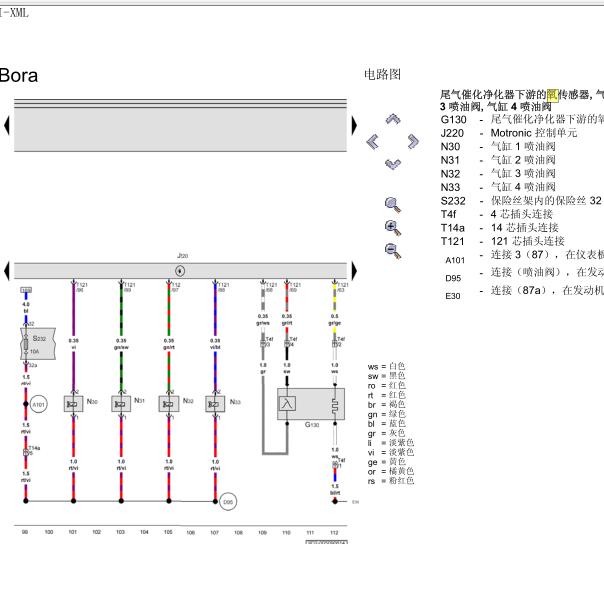
Task: Click the 10A fuse rating label
Action: tap(35, 352)
